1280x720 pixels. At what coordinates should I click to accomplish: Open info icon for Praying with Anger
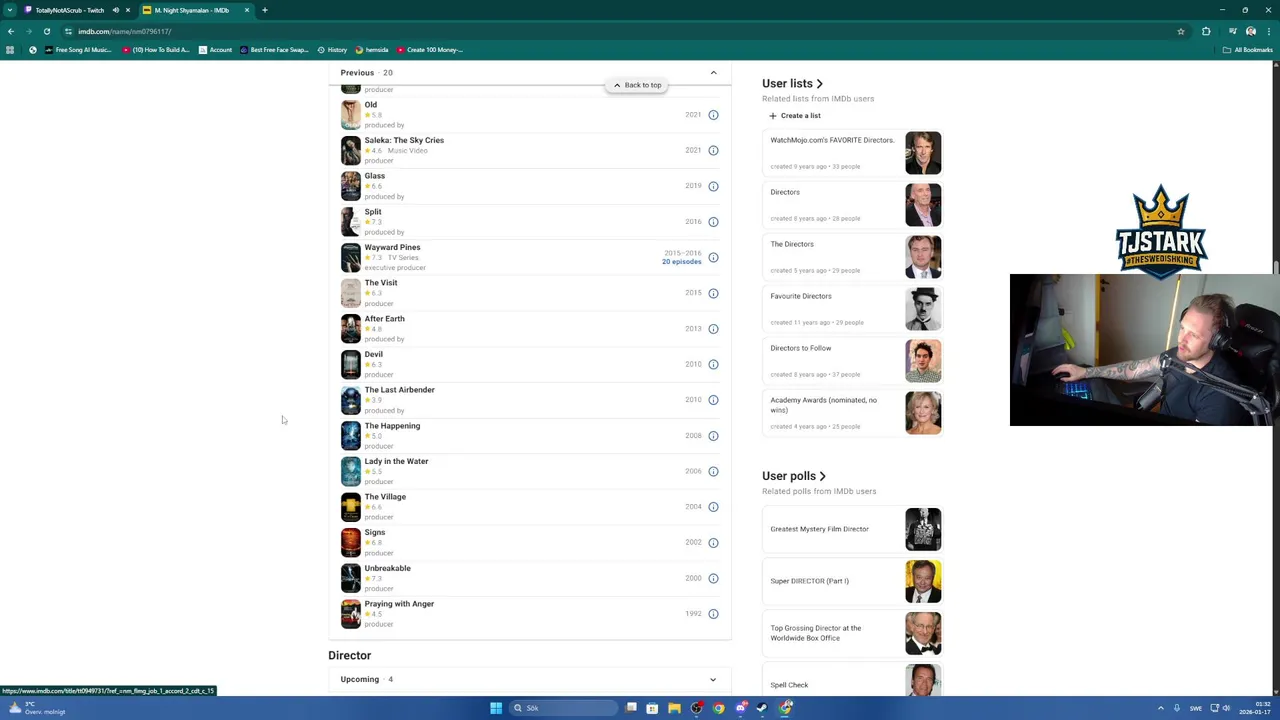pos(713,614)
